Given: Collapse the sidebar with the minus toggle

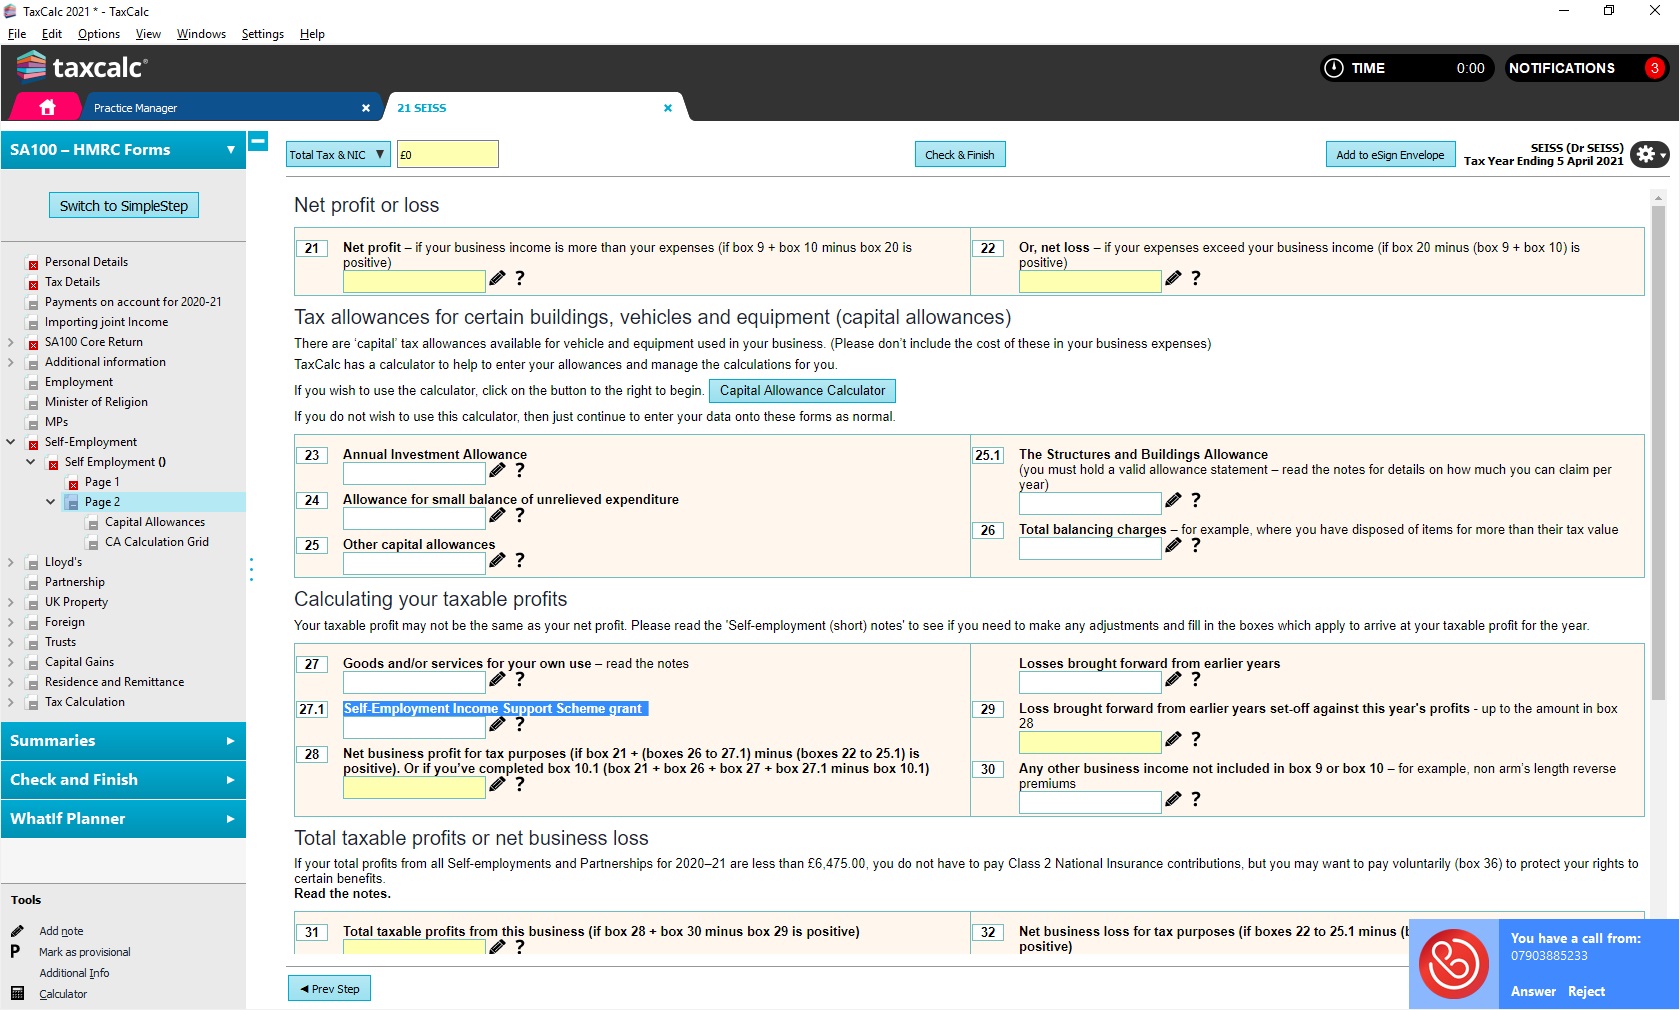Looking at the screenshot, I should [258, 141].
